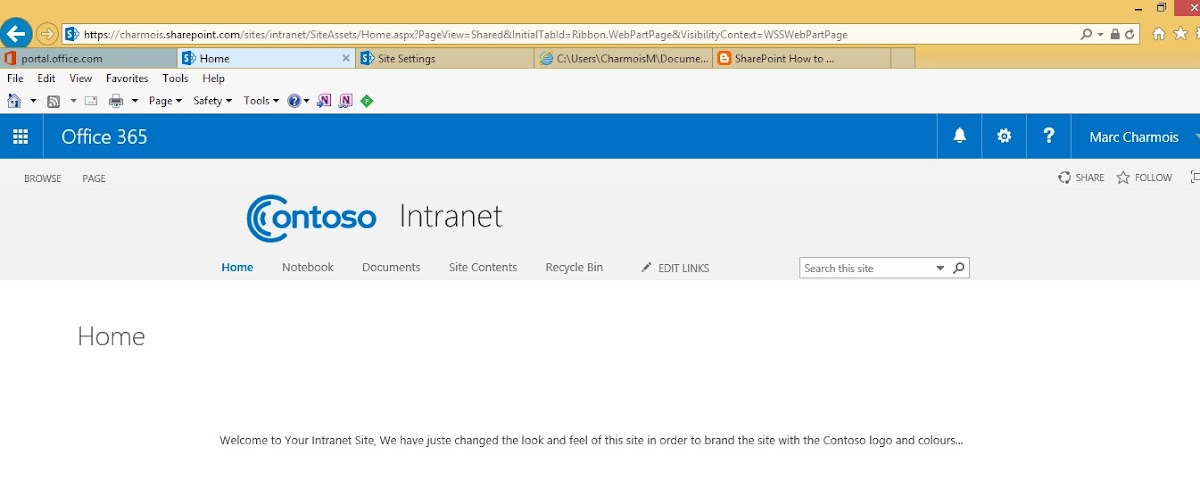Open the Tools menu in menu bar

pyautogui.click(x=175, y=78)
